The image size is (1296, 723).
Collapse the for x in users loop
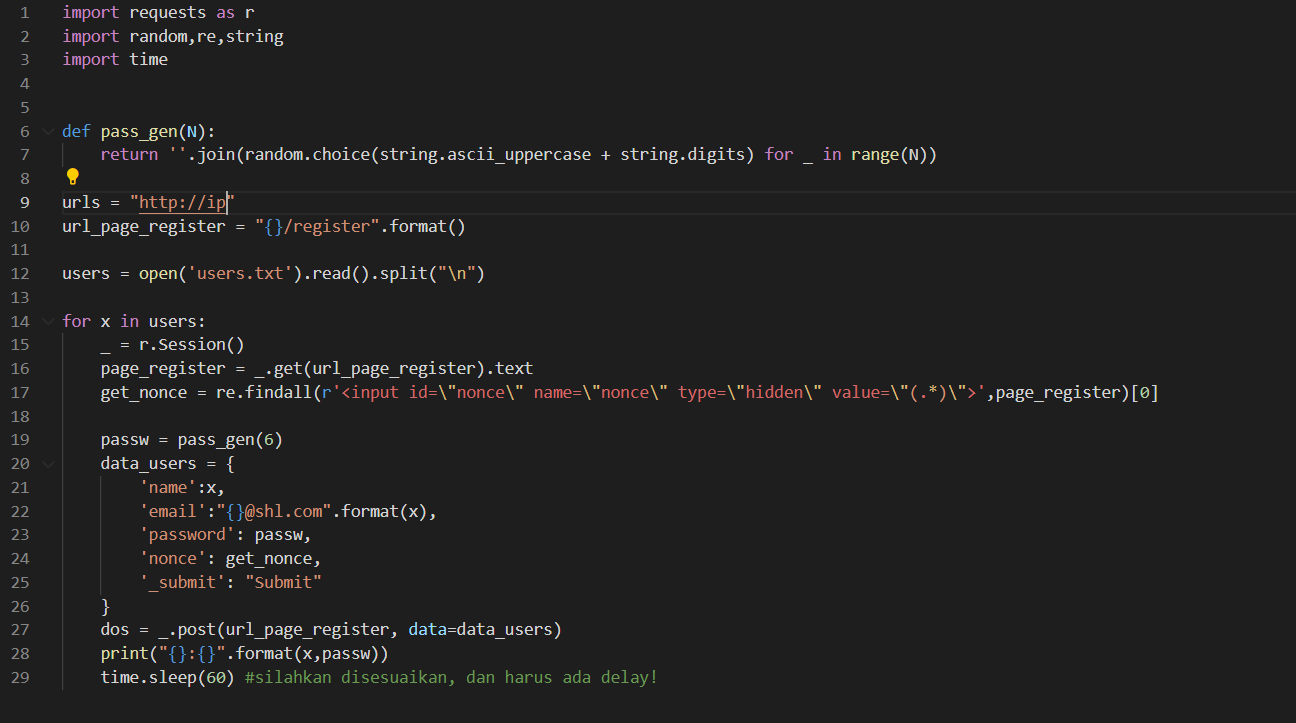click(48, 321)
